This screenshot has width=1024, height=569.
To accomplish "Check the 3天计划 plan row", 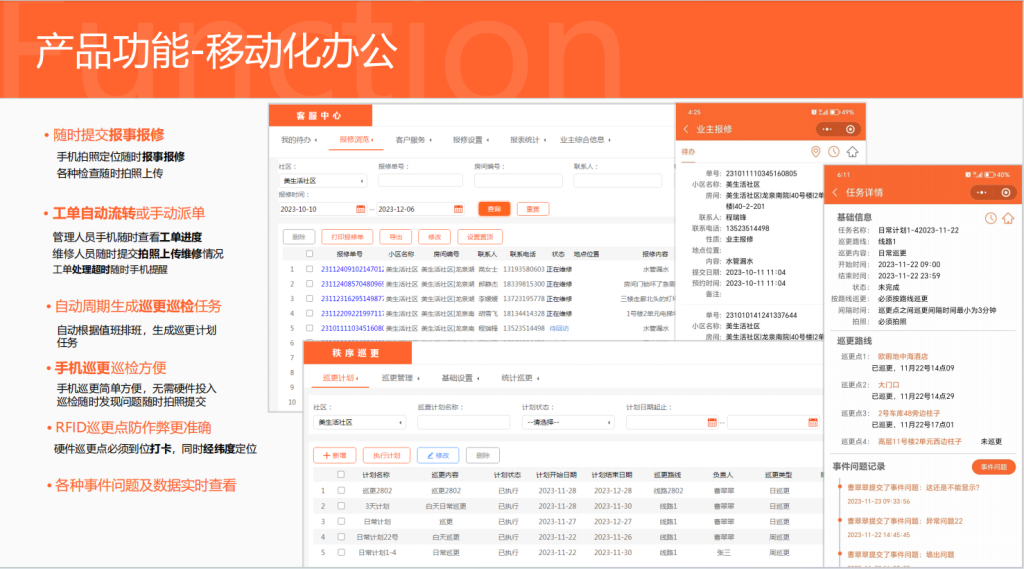I will point(341,506).
